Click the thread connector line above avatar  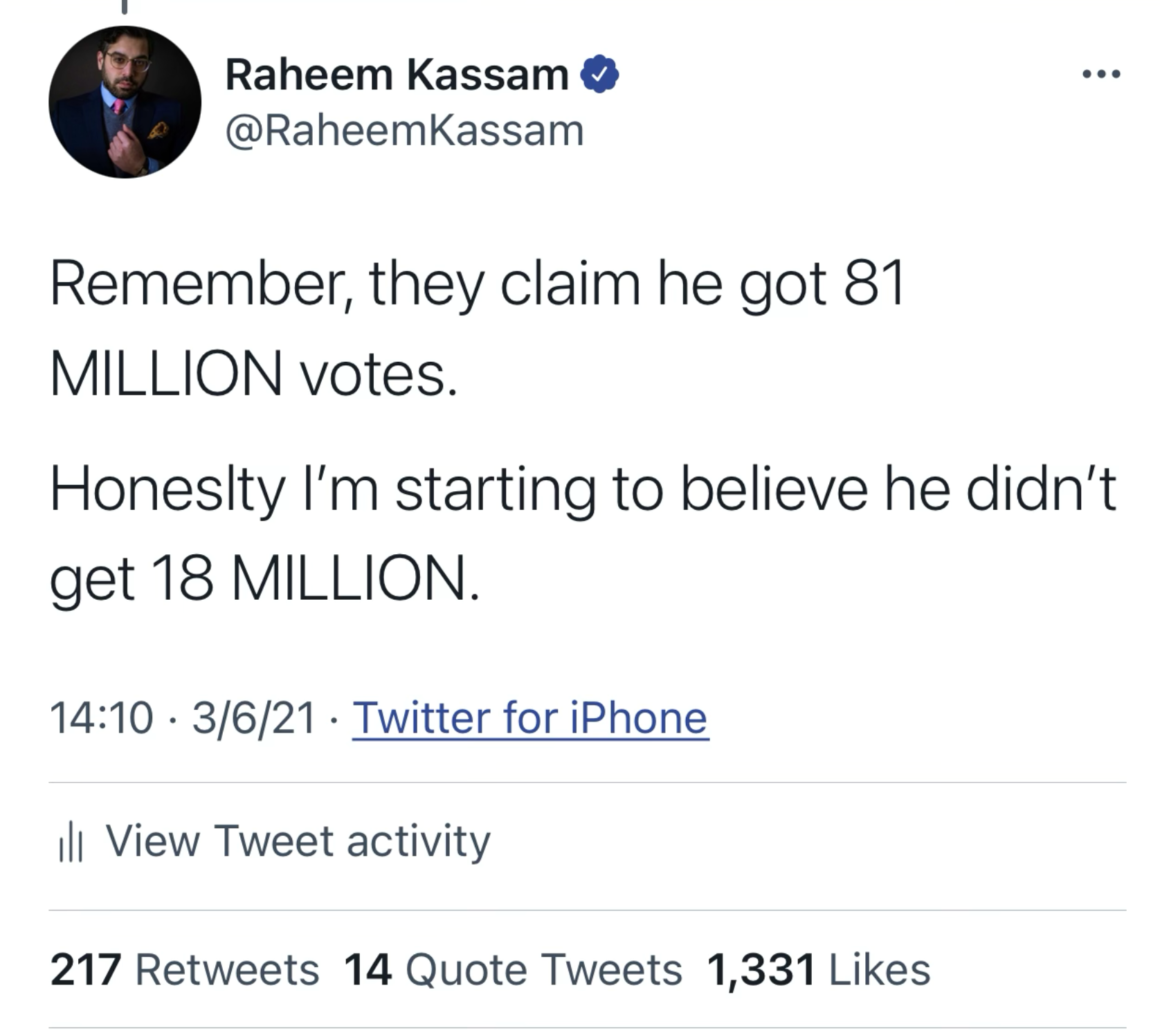124,8
